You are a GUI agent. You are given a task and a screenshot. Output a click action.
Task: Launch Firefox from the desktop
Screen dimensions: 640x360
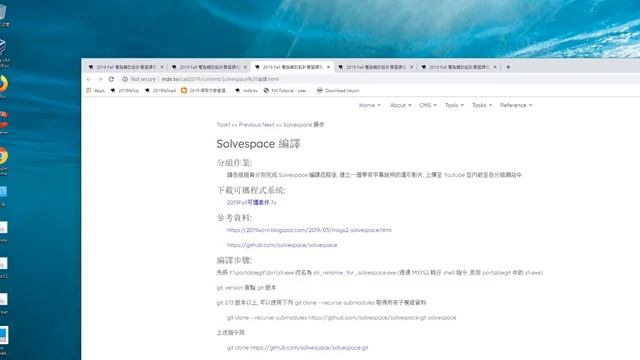point(3,87)
